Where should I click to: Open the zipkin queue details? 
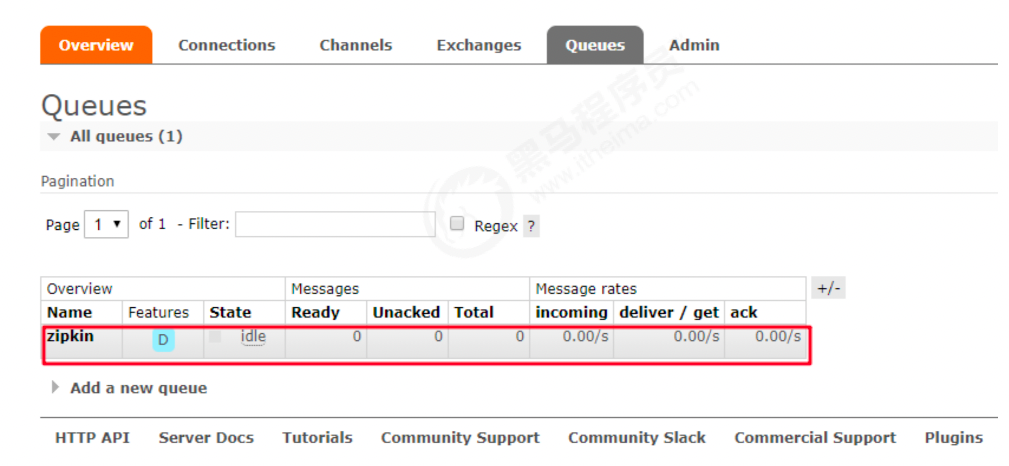pyautogui.click(x=70, y=336)
